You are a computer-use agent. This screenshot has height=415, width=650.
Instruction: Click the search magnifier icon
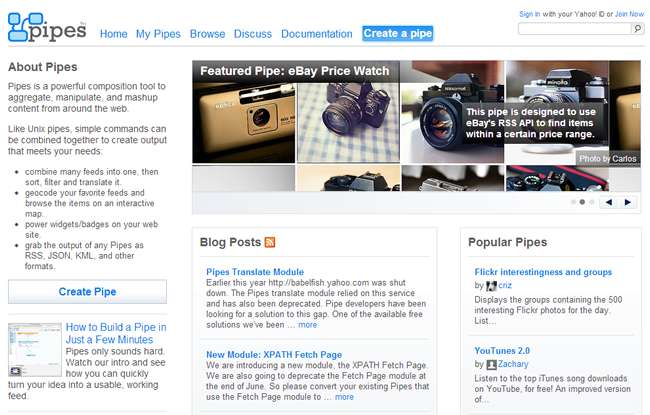coord(638,28)
